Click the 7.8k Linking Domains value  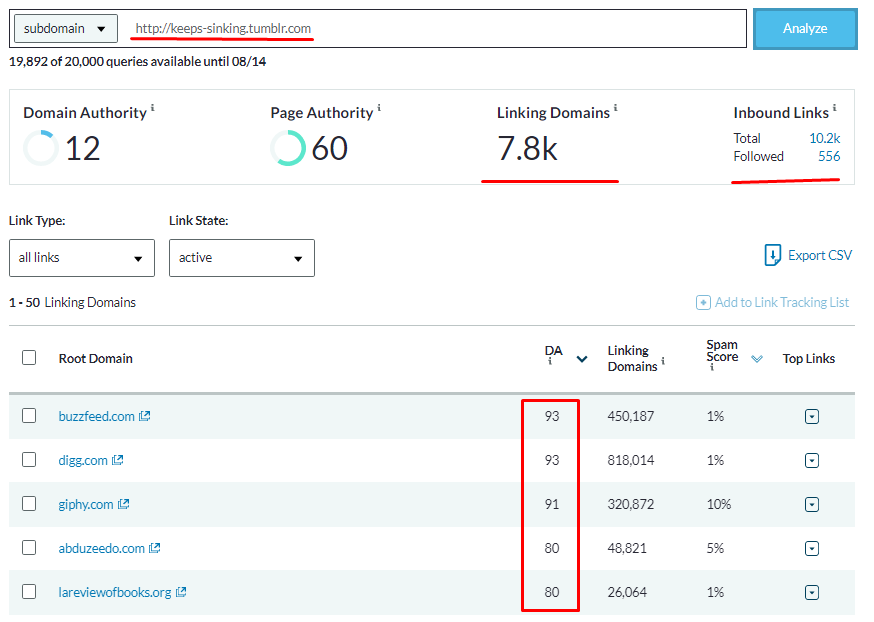527,148
